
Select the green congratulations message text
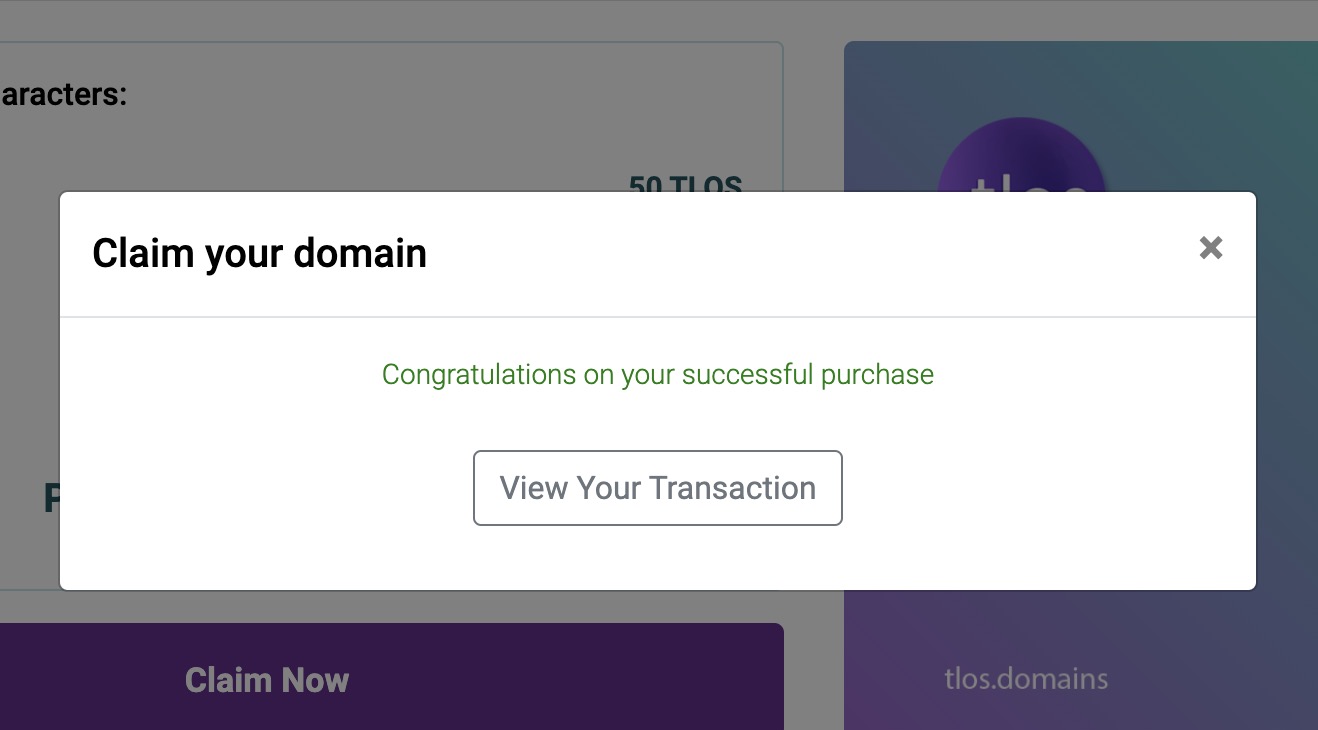point(657,375)
